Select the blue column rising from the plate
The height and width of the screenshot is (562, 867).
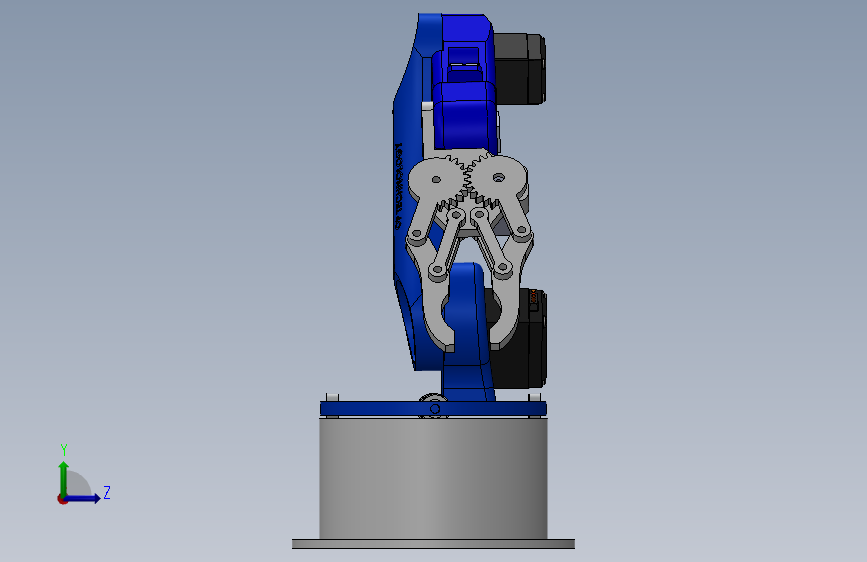[x=467, y=332]
